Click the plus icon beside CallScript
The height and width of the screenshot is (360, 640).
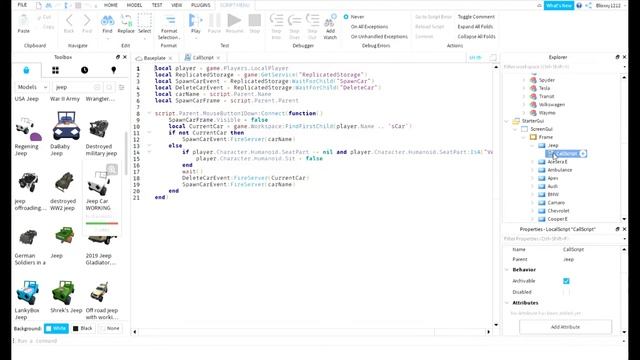(583, 153)
